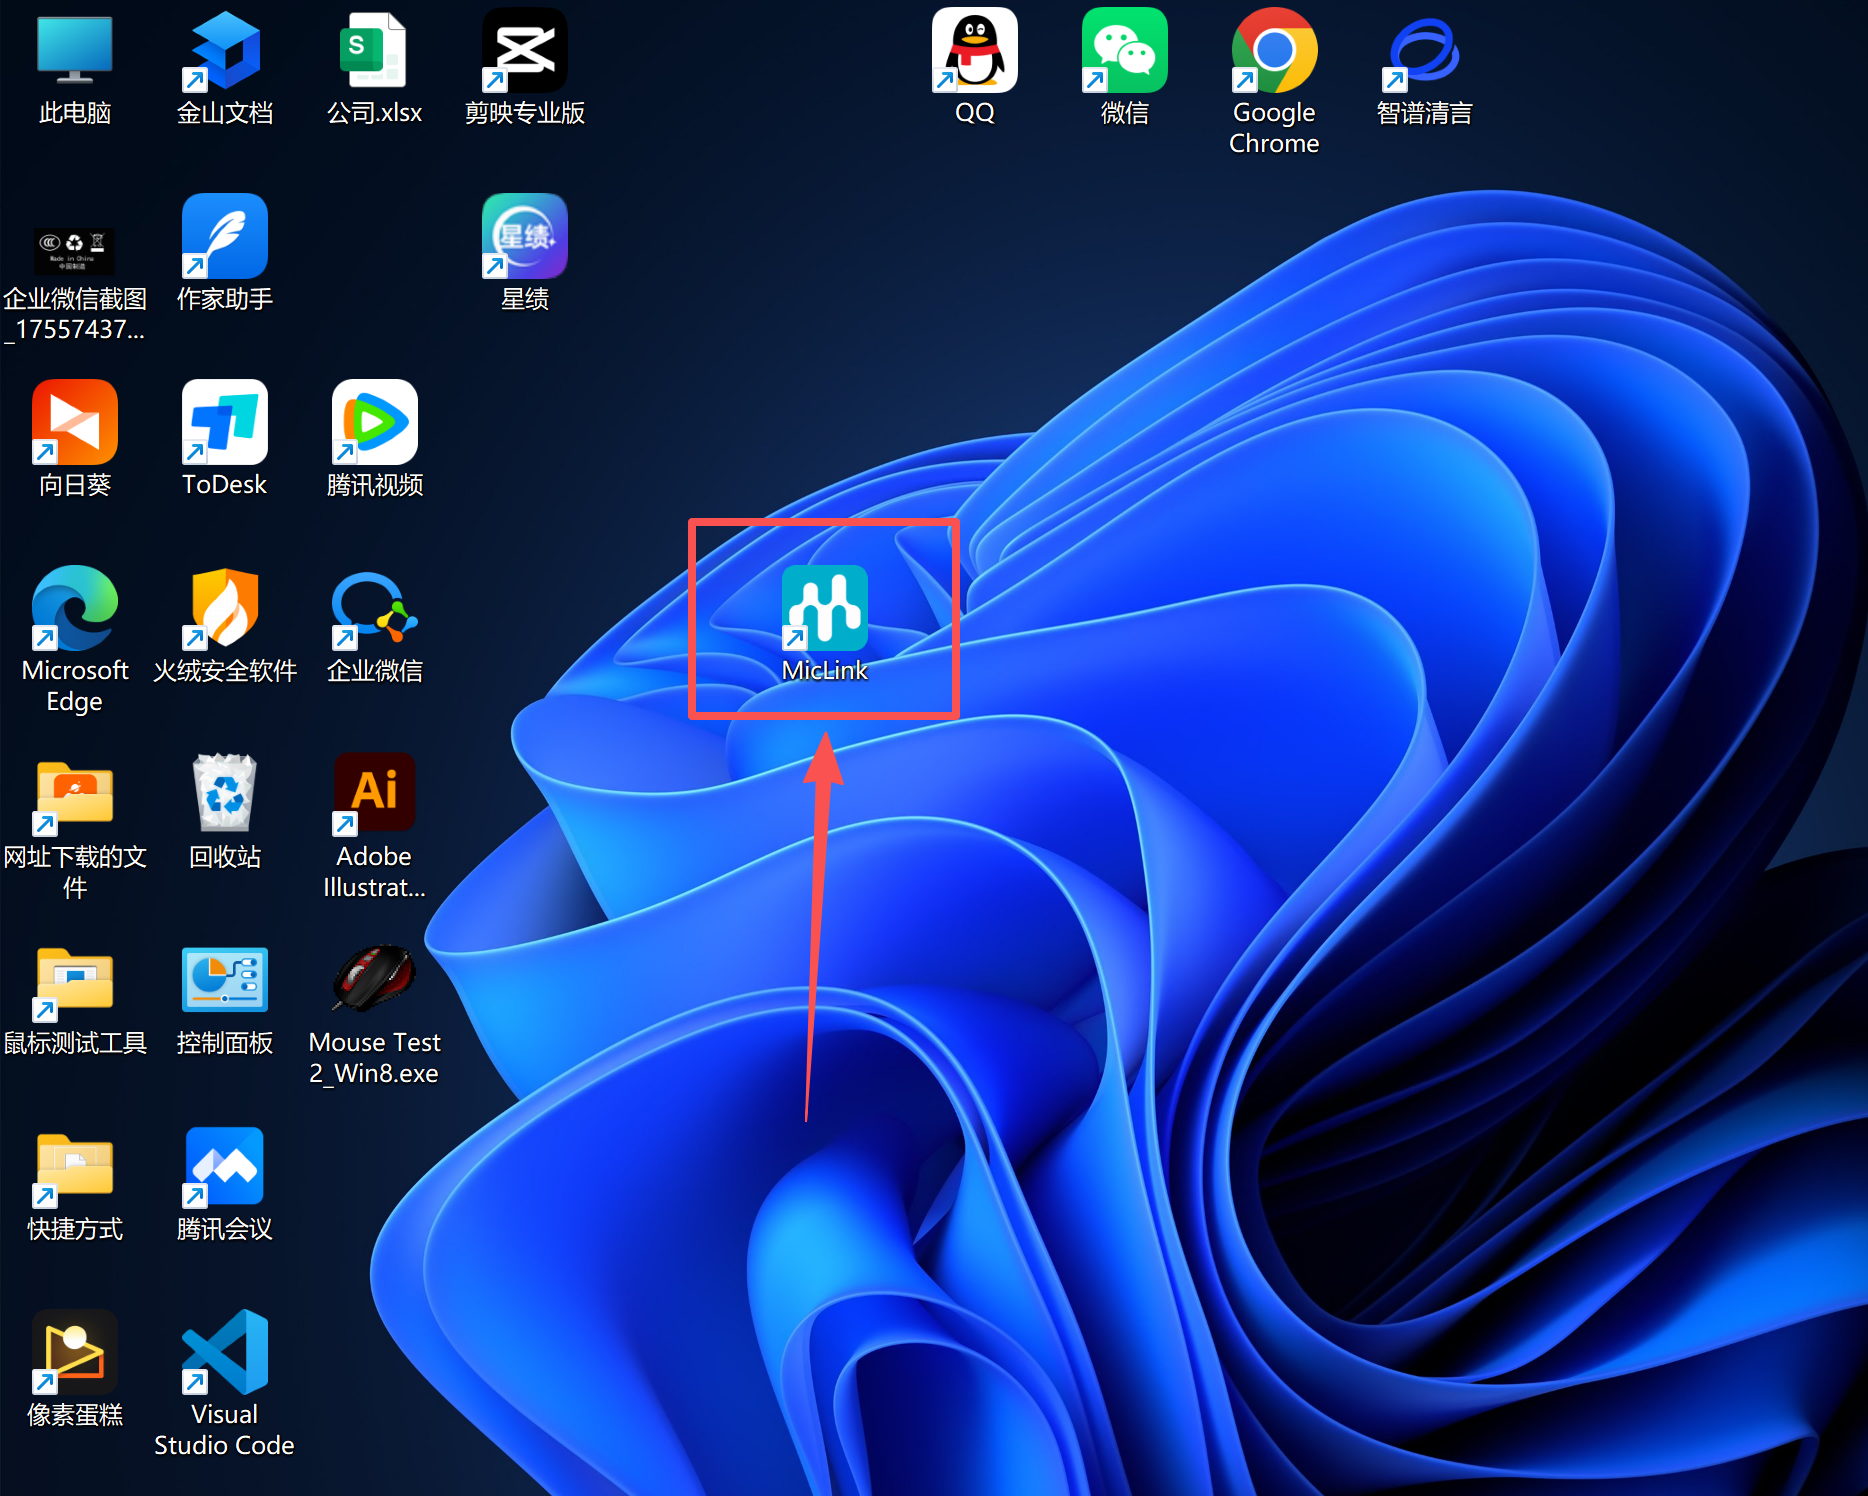Click the Visual Studio Code shortcut
1868x1496 pixels.
click(224, 1353)
